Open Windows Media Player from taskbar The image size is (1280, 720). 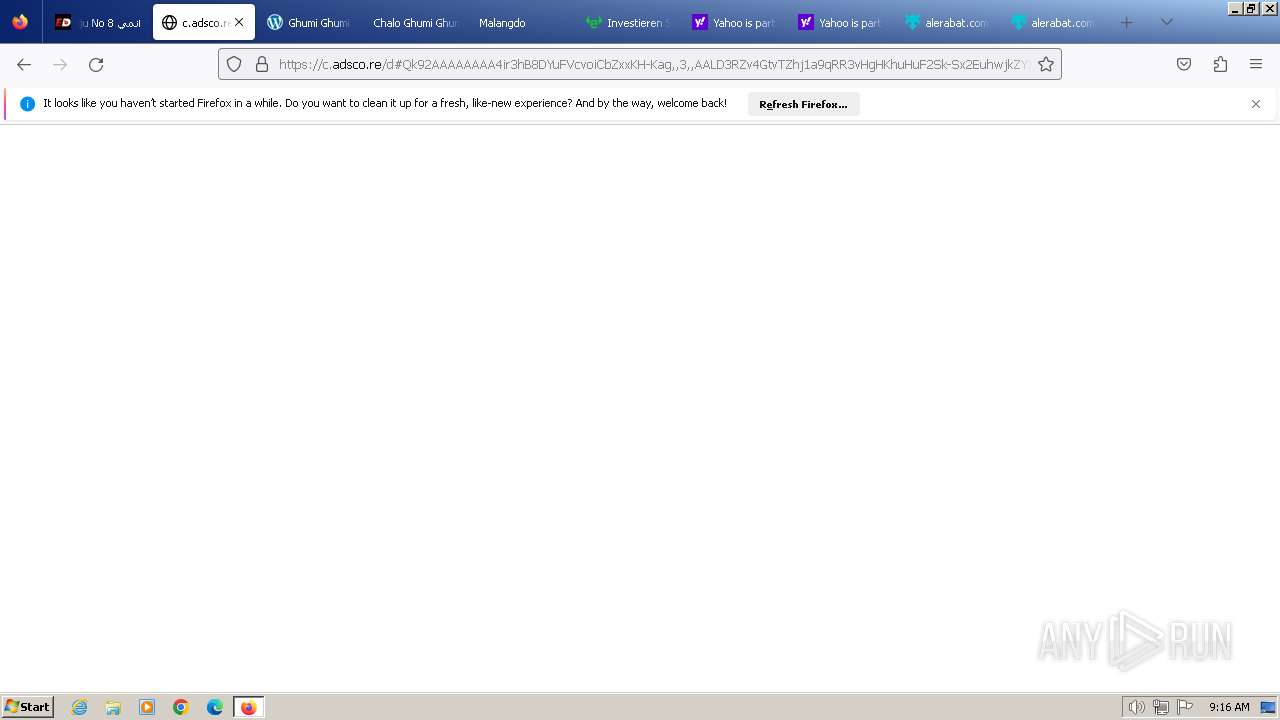[x=147, y=707]
